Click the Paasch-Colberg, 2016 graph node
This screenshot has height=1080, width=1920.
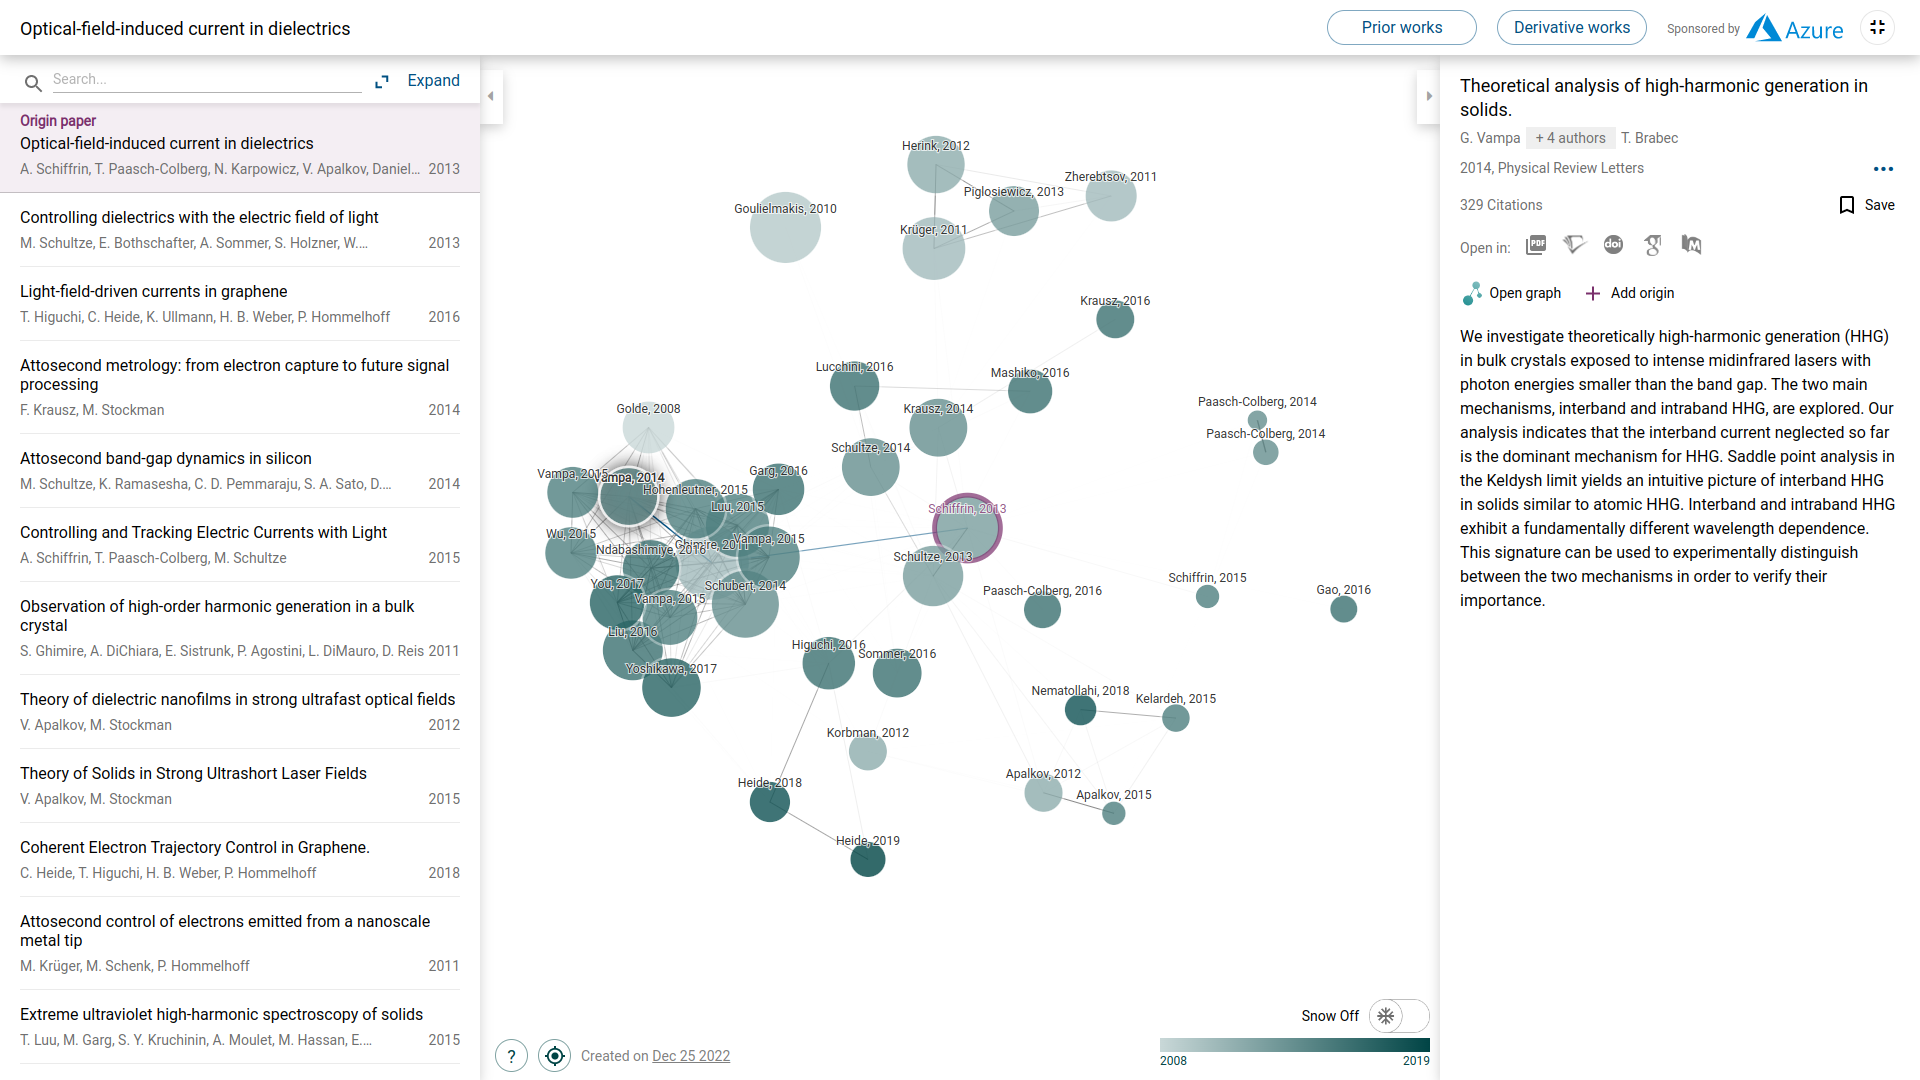point(1042,610)
